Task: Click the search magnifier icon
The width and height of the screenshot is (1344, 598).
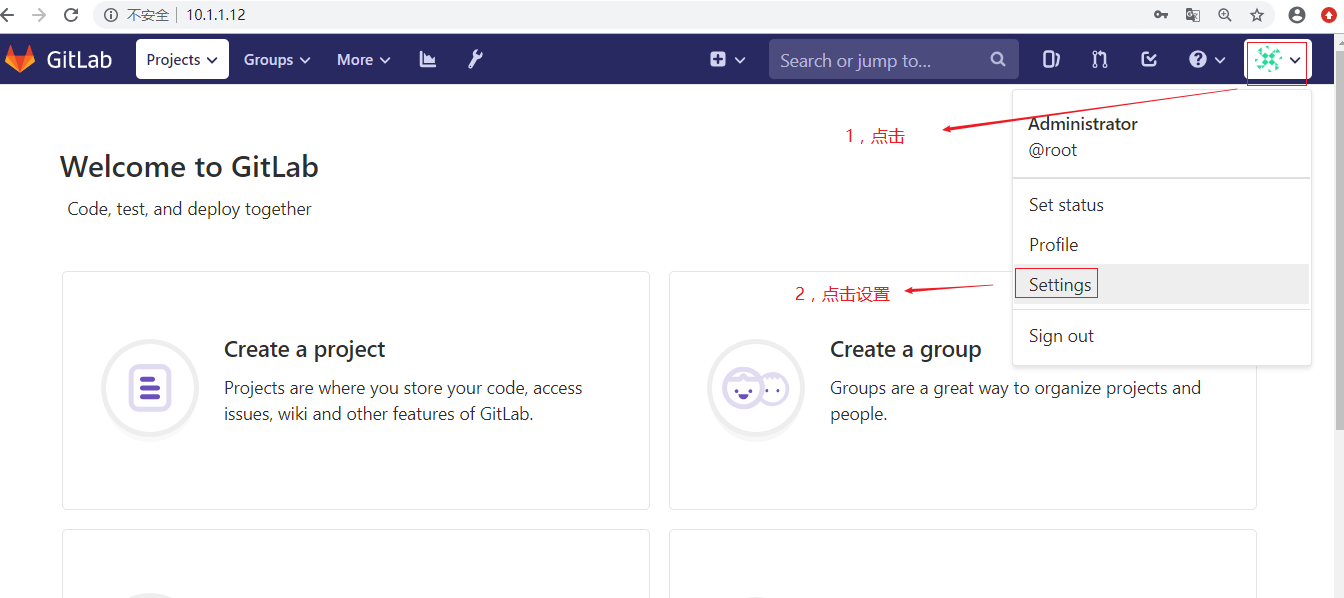Action: [998, 60]
